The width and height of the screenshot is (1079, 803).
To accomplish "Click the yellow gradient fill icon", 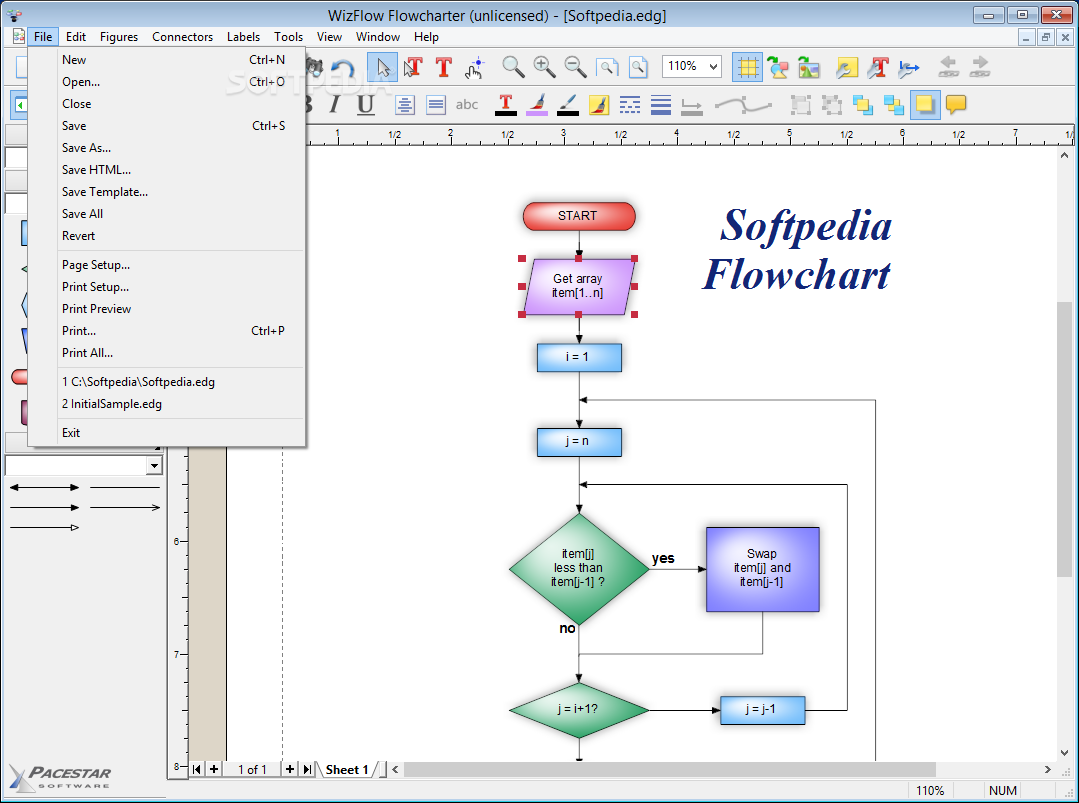I will [599, 105].
